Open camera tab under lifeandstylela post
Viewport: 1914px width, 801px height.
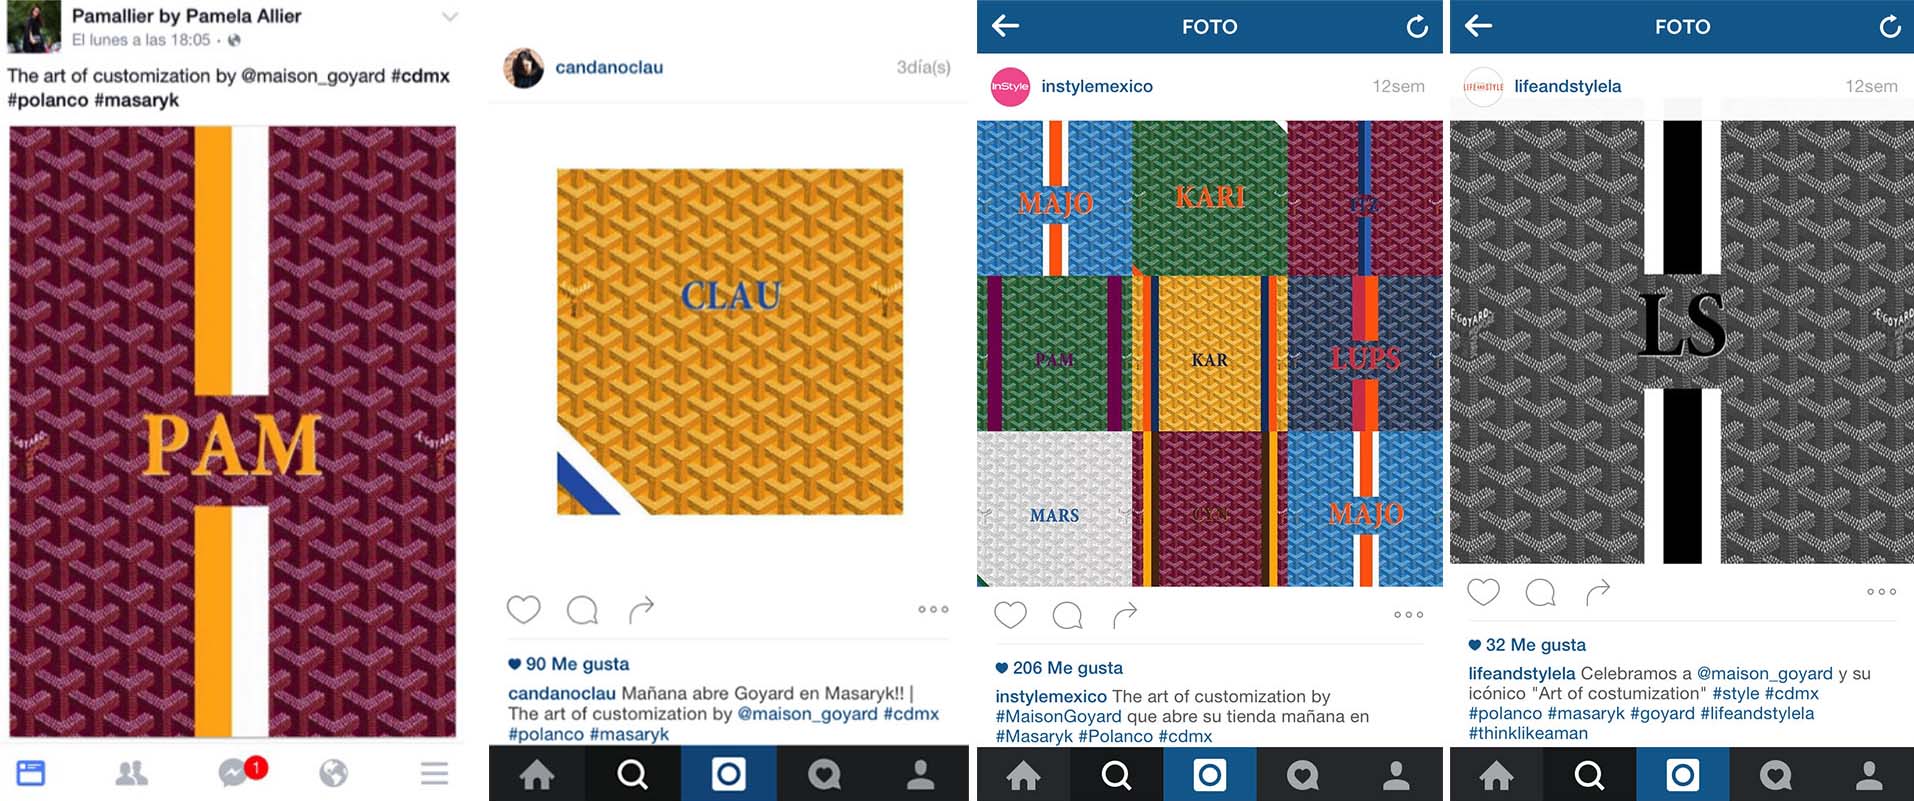coord(1683,774)
